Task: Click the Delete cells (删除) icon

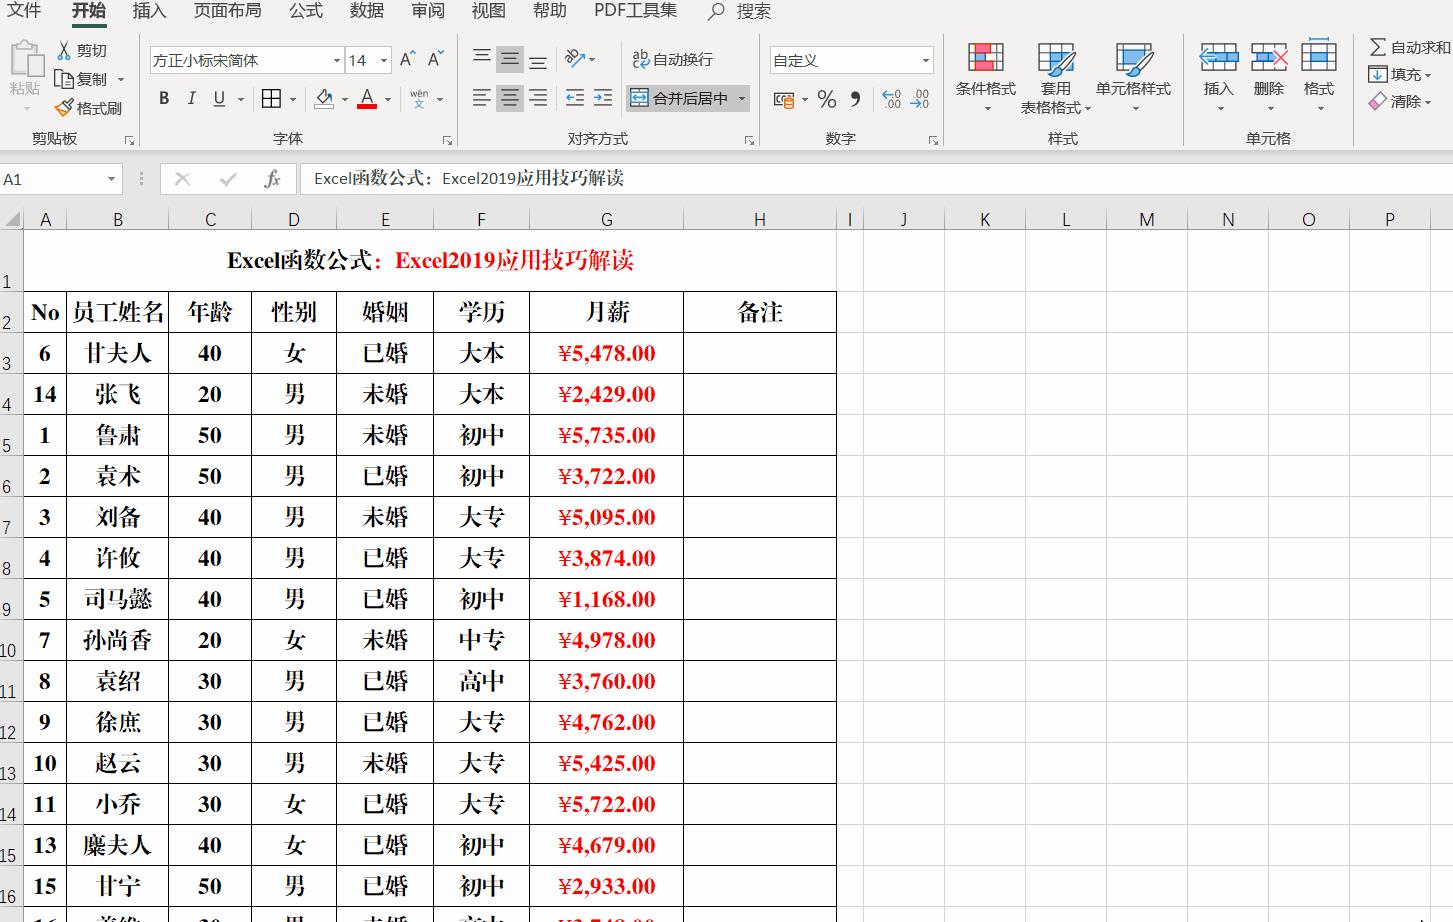Action: 1269,56
